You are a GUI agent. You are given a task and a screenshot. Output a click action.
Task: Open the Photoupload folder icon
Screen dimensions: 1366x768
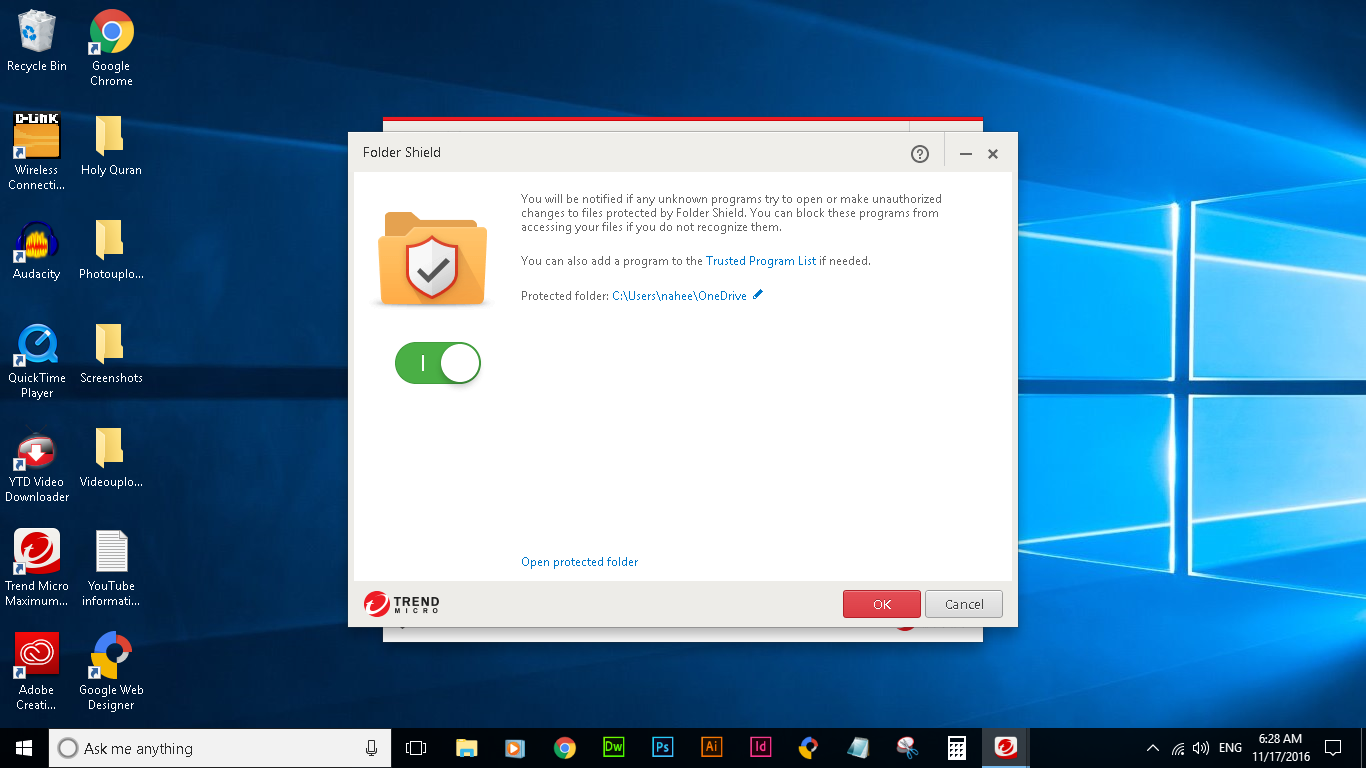(111, 249)
